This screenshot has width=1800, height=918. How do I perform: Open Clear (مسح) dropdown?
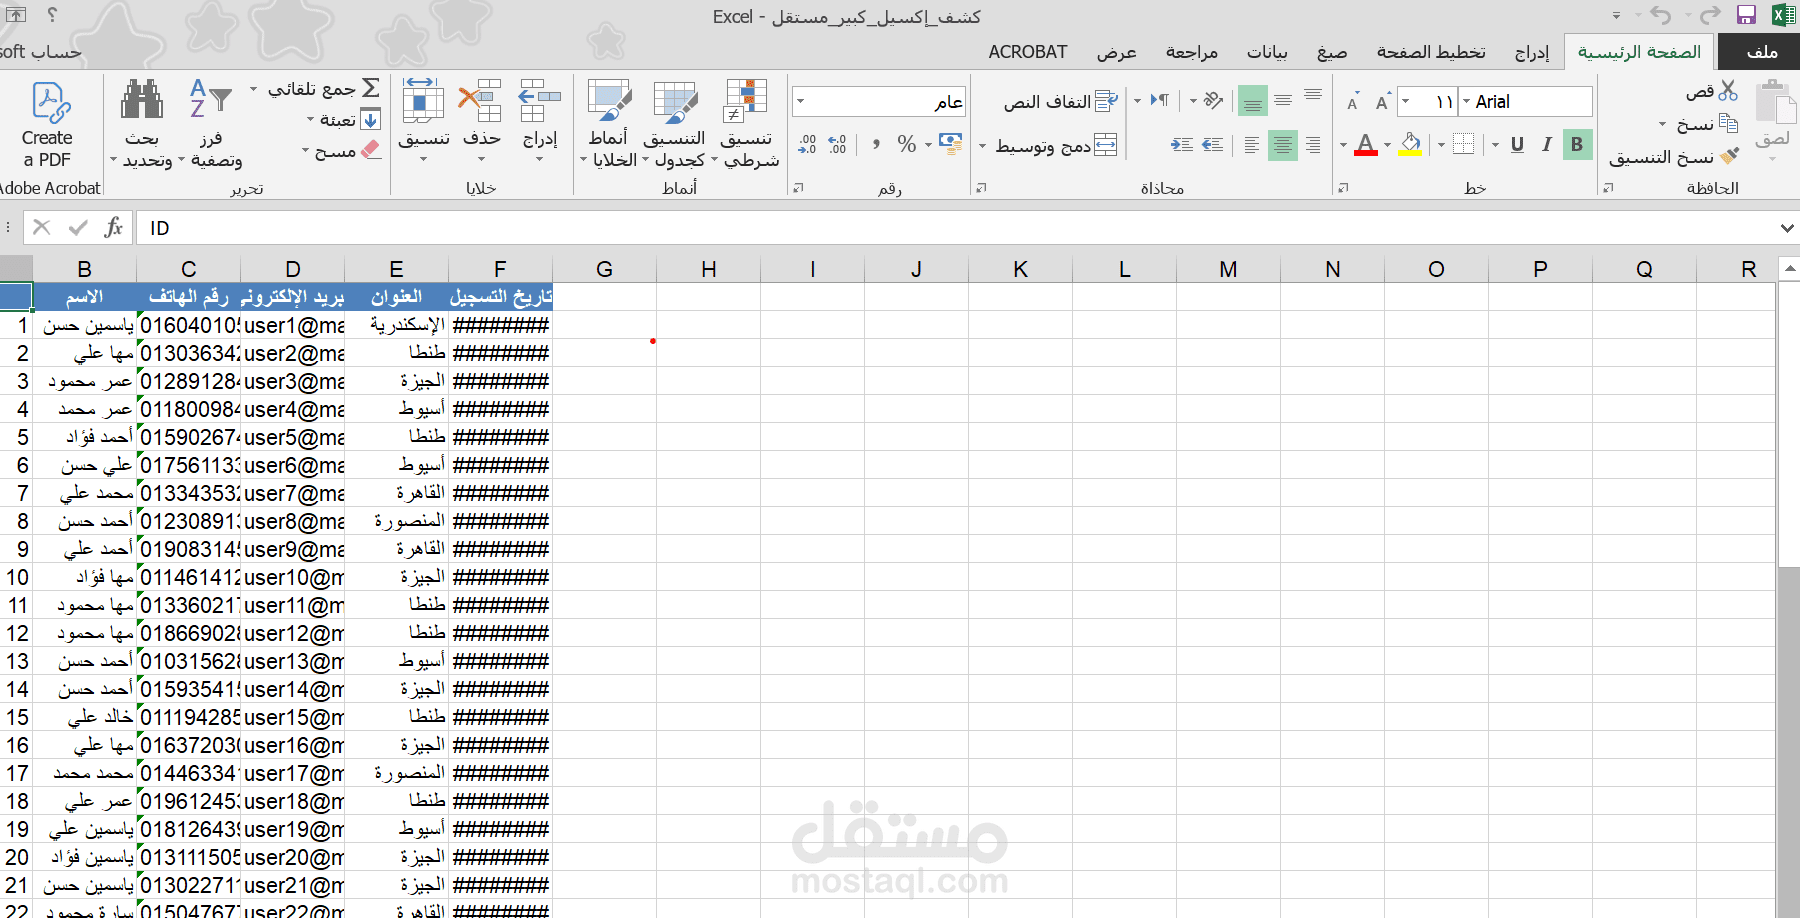[x=305, y=151]
